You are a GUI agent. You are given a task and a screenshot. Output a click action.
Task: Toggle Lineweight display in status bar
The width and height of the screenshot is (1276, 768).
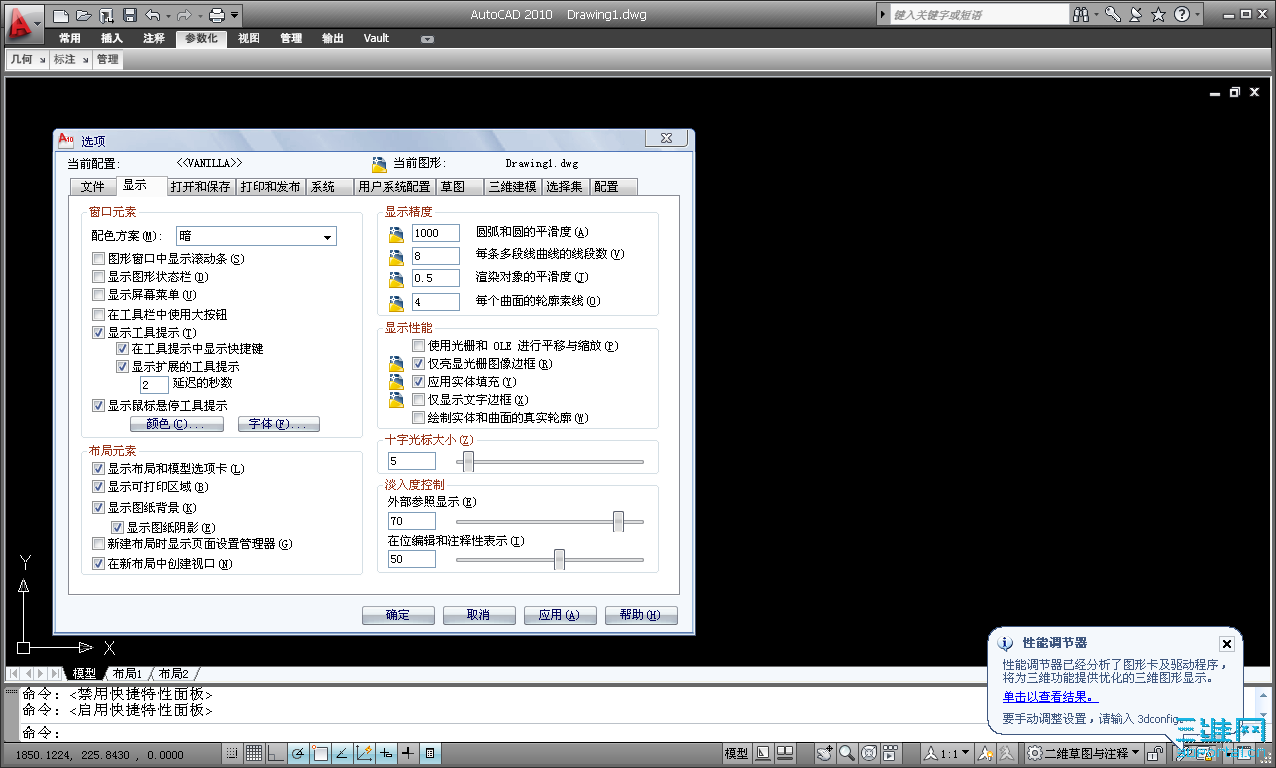coord(407,753)
